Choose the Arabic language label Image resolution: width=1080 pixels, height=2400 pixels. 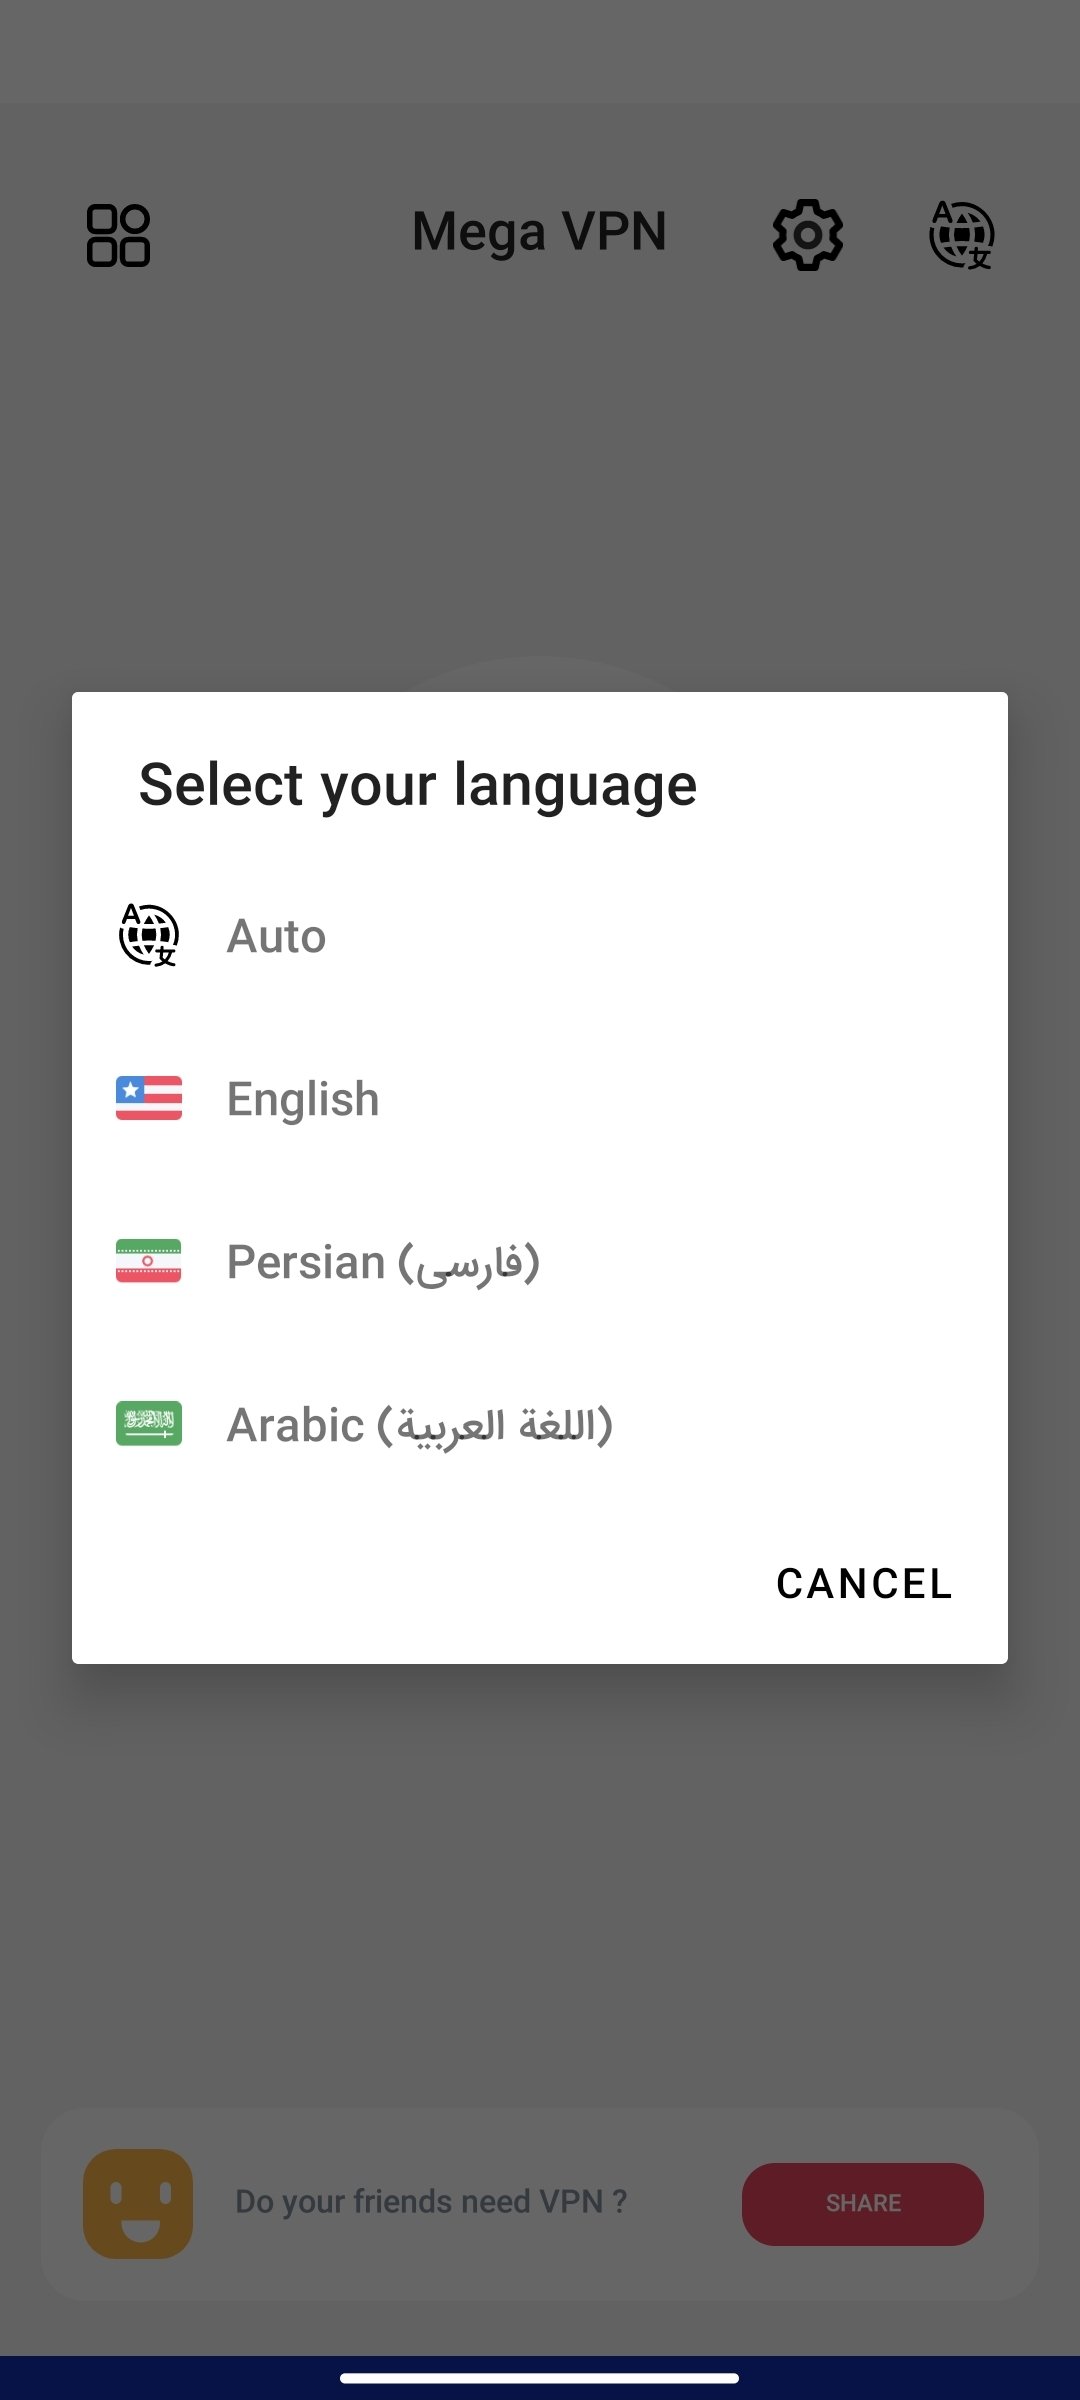[420, 1425]
